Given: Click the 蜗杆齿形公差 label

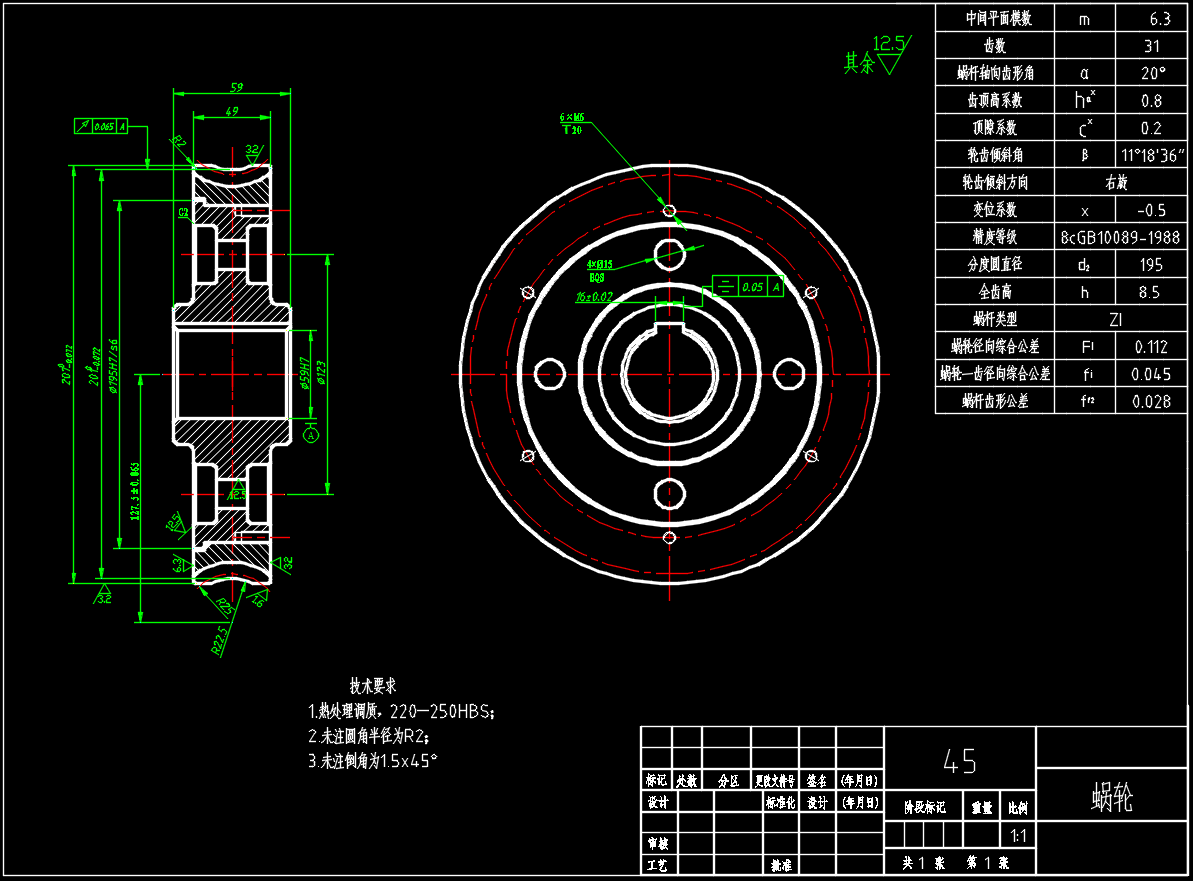Looking at the screenshot, I should pyautogui.click(x=995, y=401).
